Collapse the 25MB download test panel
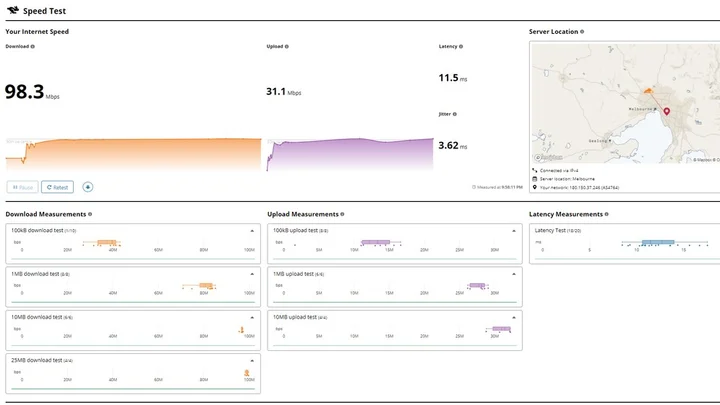 pyautogui.click(x=252, y=360)
